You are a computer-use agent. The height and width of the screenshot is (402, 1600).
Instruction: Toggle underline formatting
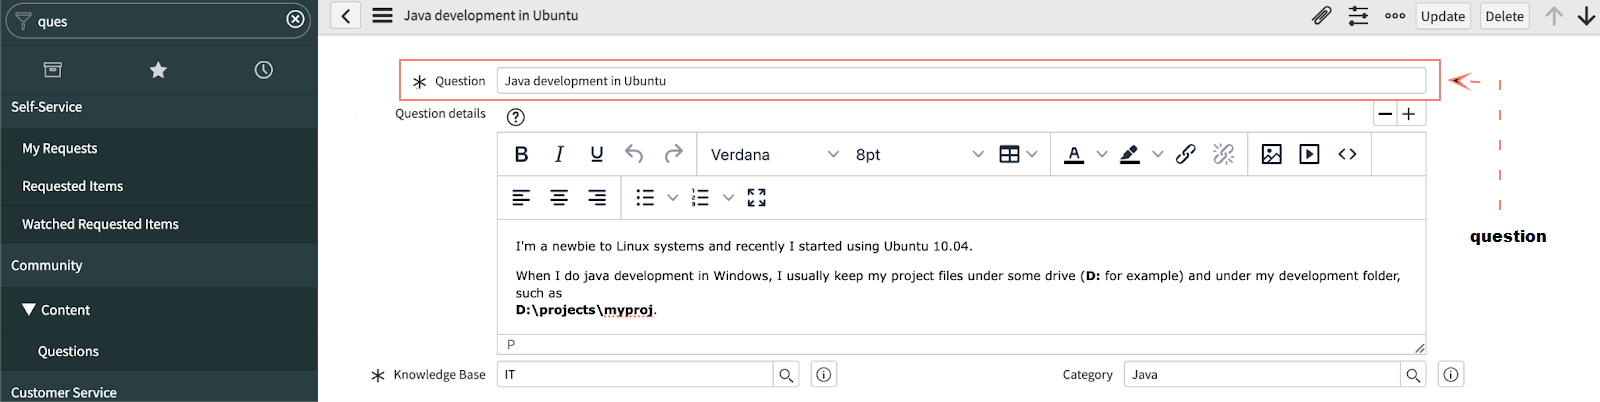point(597,154)
